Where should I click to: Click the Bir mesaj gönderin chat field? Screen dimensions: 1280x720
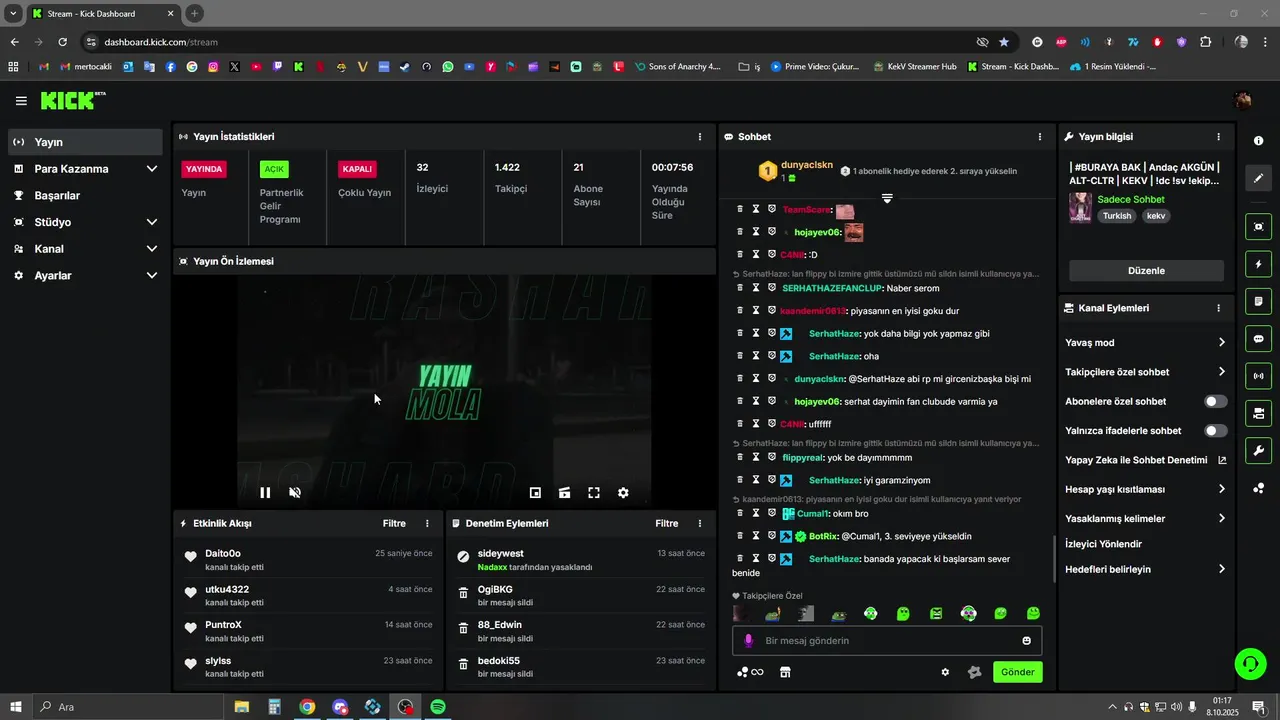887,641
